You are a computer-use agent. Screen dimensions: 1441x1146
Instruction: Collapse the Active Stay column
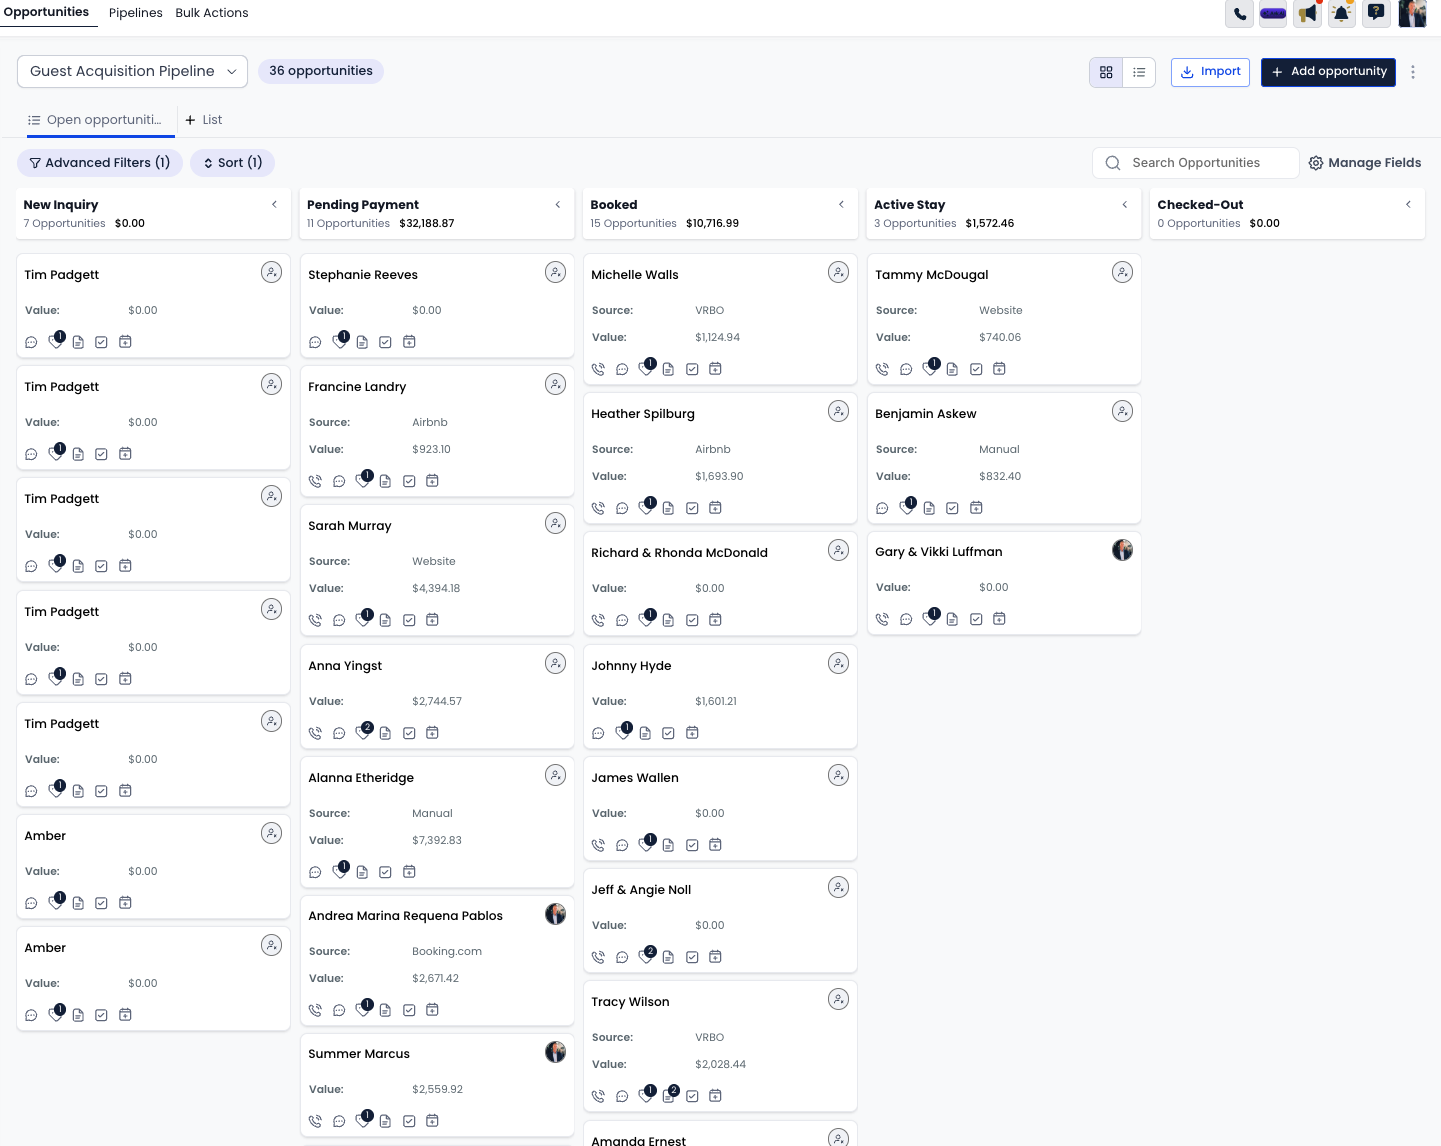point(1125,204)
